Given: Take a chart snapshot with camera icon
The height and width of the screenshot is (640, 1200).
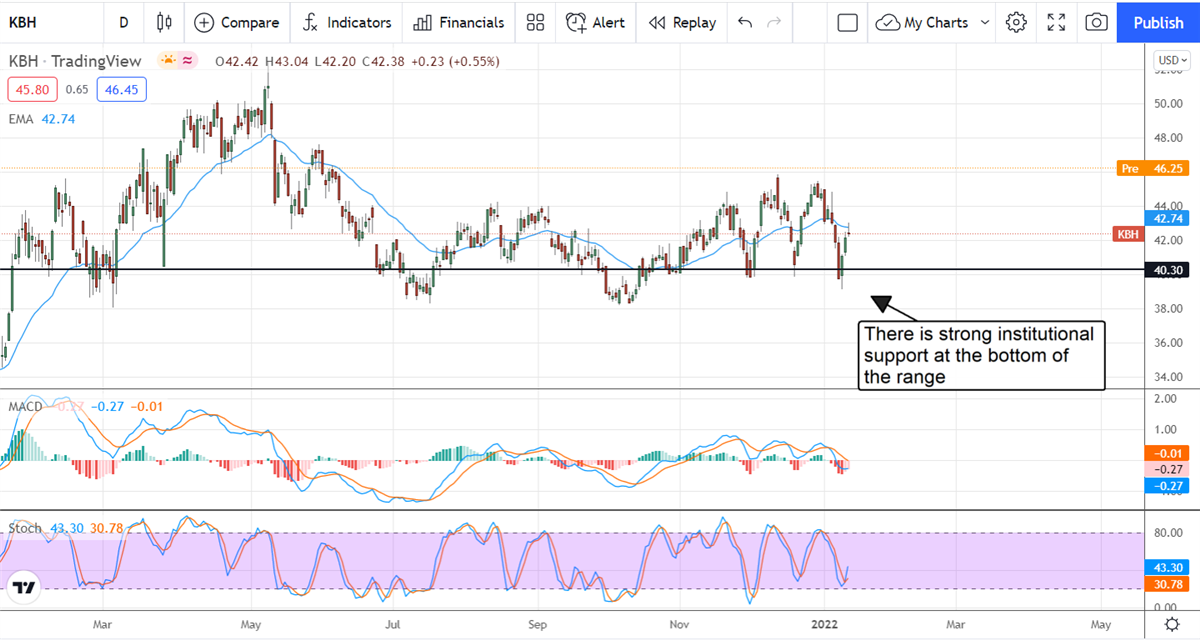Looking at the screenshot, I should (1096, 22).
